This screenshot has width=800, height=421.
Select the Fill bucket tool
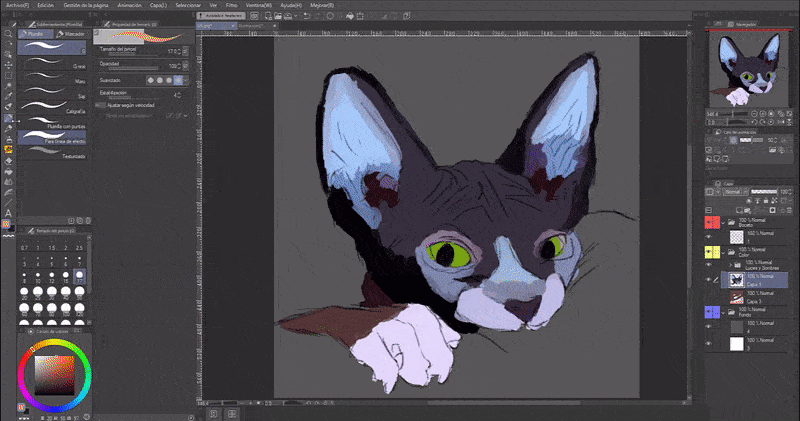(8, 171)
